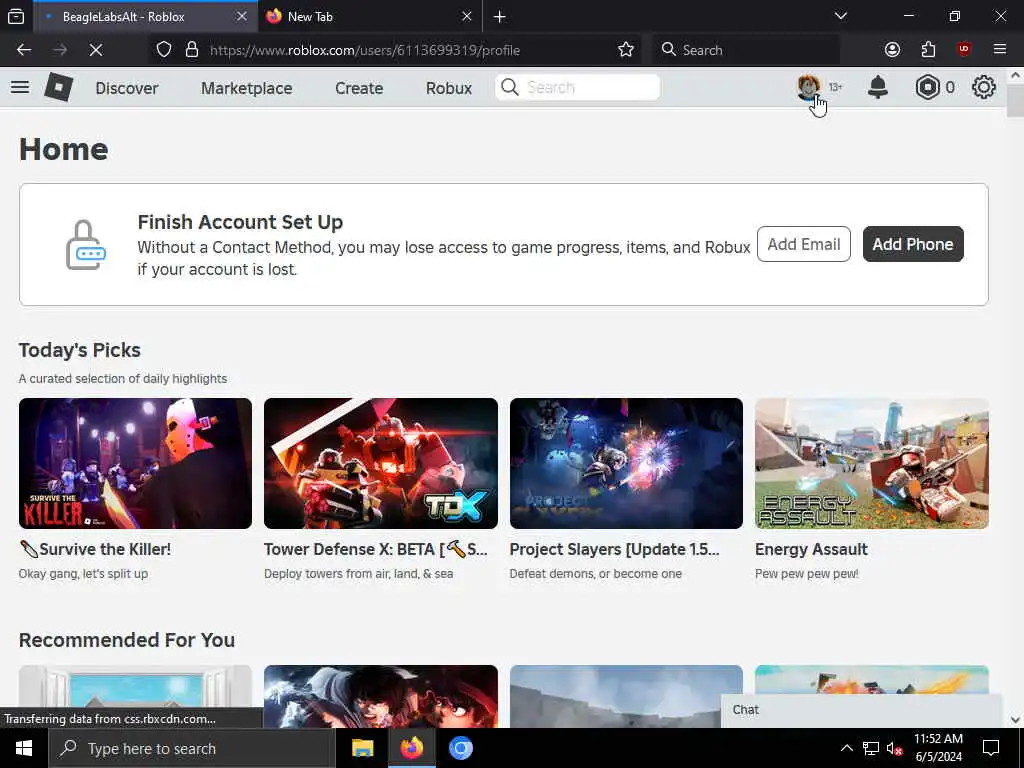This screenshot has height=768, width=1024.
Task: Open the Create menu
Action: 359,88
